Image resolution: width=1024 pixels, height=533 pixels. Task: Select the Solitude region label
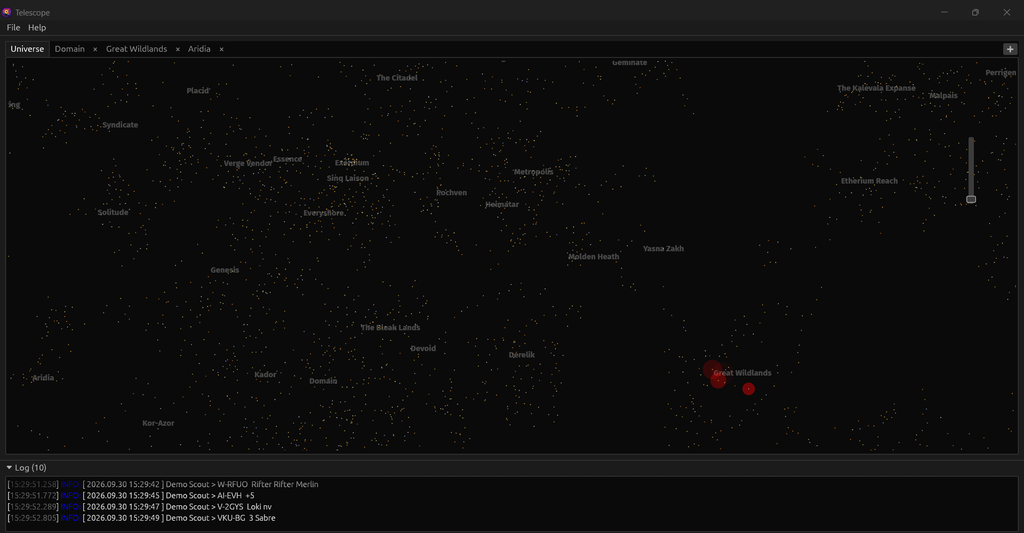113,212
